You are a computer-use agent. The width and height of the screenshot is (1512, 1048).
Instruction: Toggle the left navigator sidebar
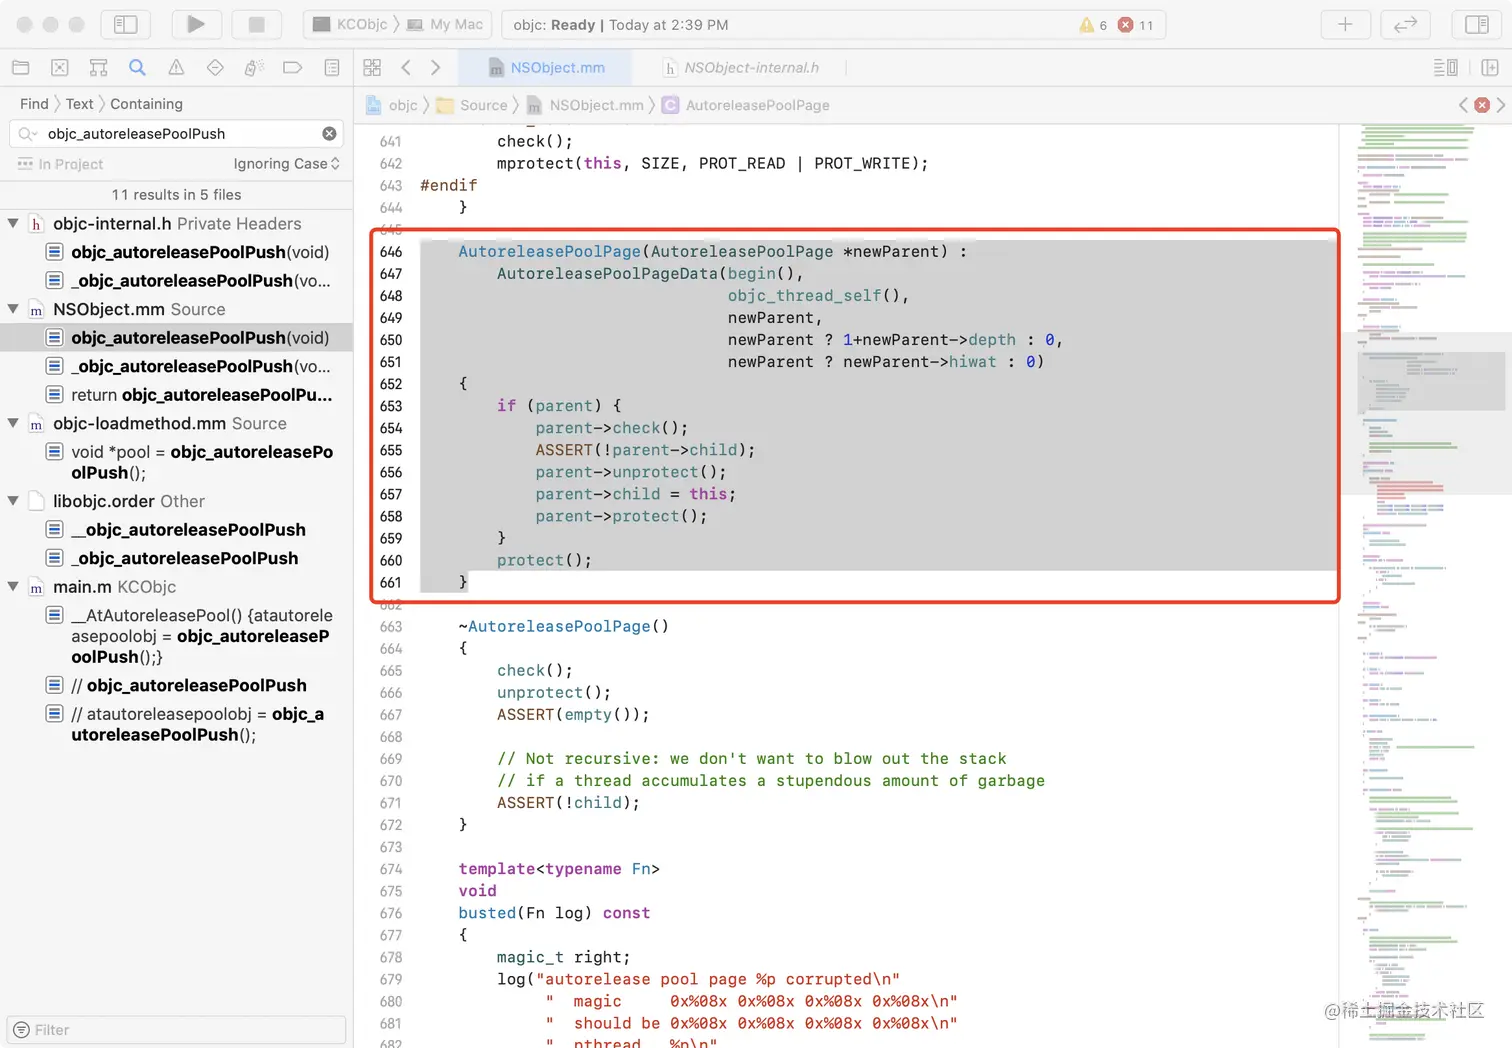pos(125,24)
